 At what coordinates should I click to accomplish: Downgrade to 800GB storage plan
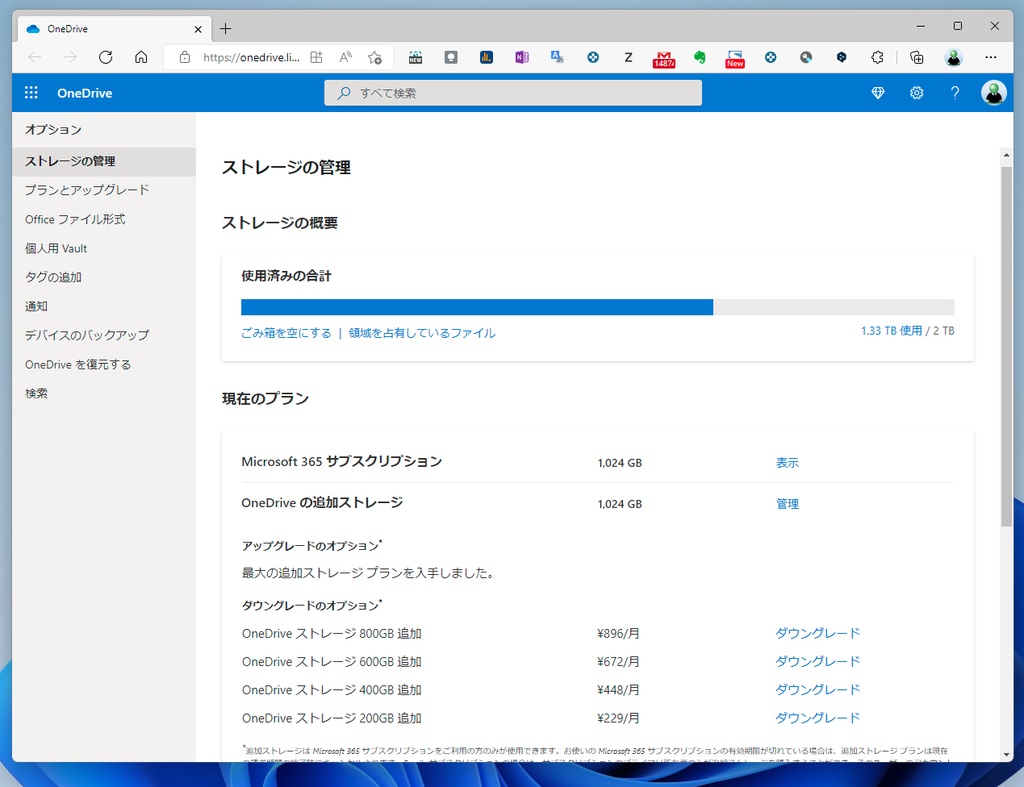[817, 633]
